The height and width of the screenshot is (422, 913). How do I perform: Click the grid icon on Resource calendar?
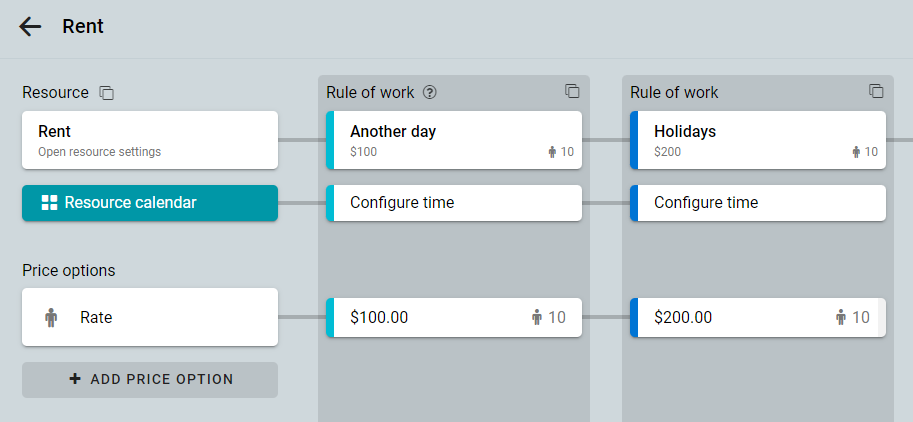pyautogui.click(x=49, y=203)
